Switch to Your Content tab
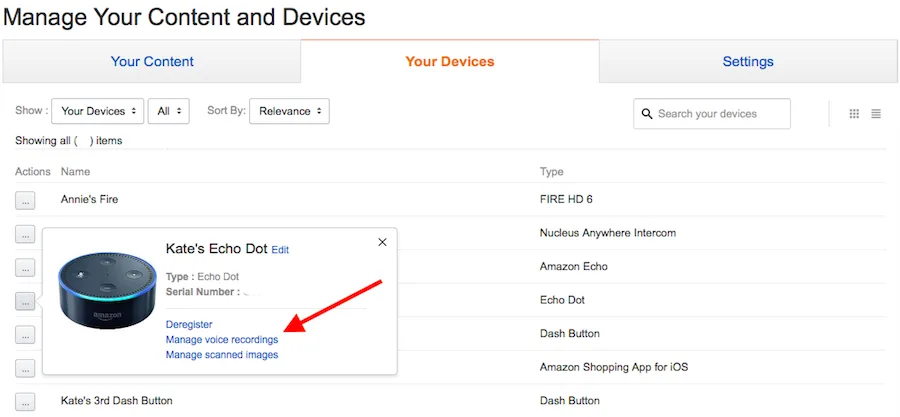Screen dimensions: 900x417 152,61
